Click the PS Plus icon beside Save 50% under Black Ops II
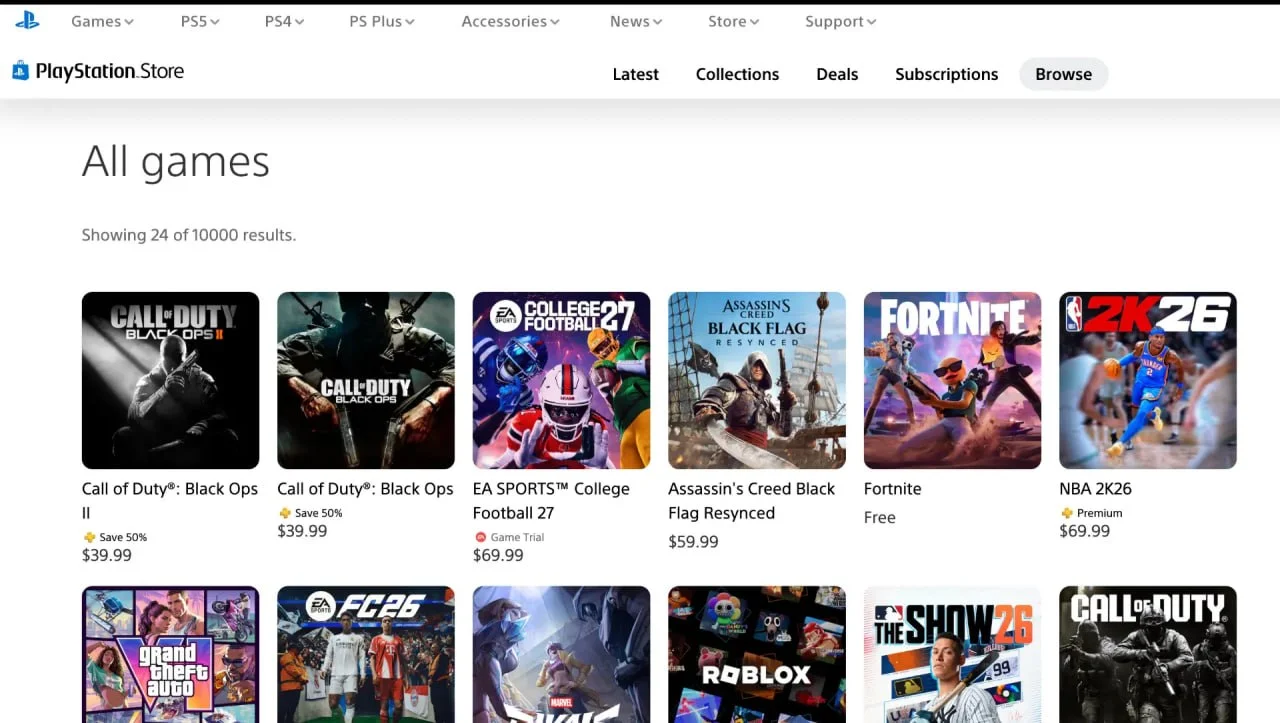 click(89, 538)
